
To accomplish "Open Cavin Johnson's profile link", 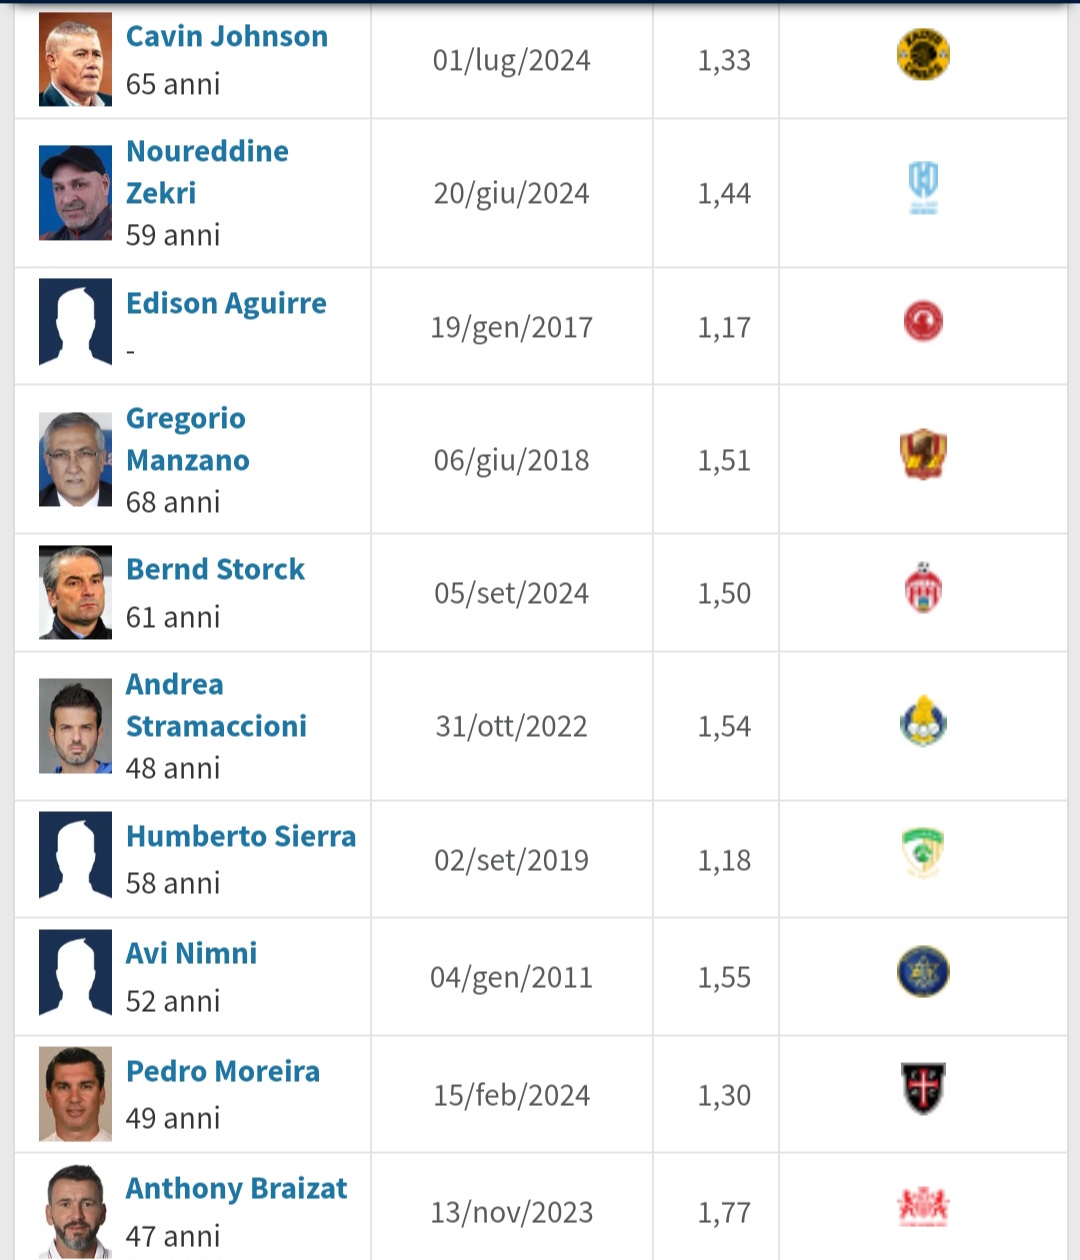I will coord(227,36).
